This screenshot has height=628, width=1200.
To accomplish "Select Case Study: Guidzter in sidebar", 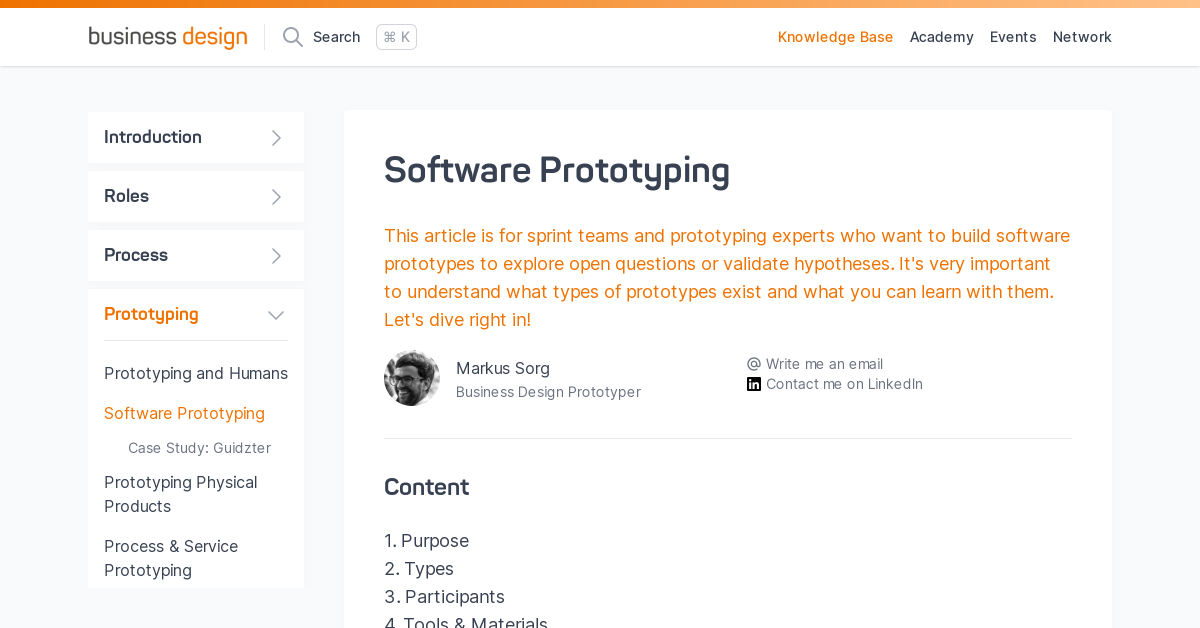I will pyautogui.click(x=199, y=448).
